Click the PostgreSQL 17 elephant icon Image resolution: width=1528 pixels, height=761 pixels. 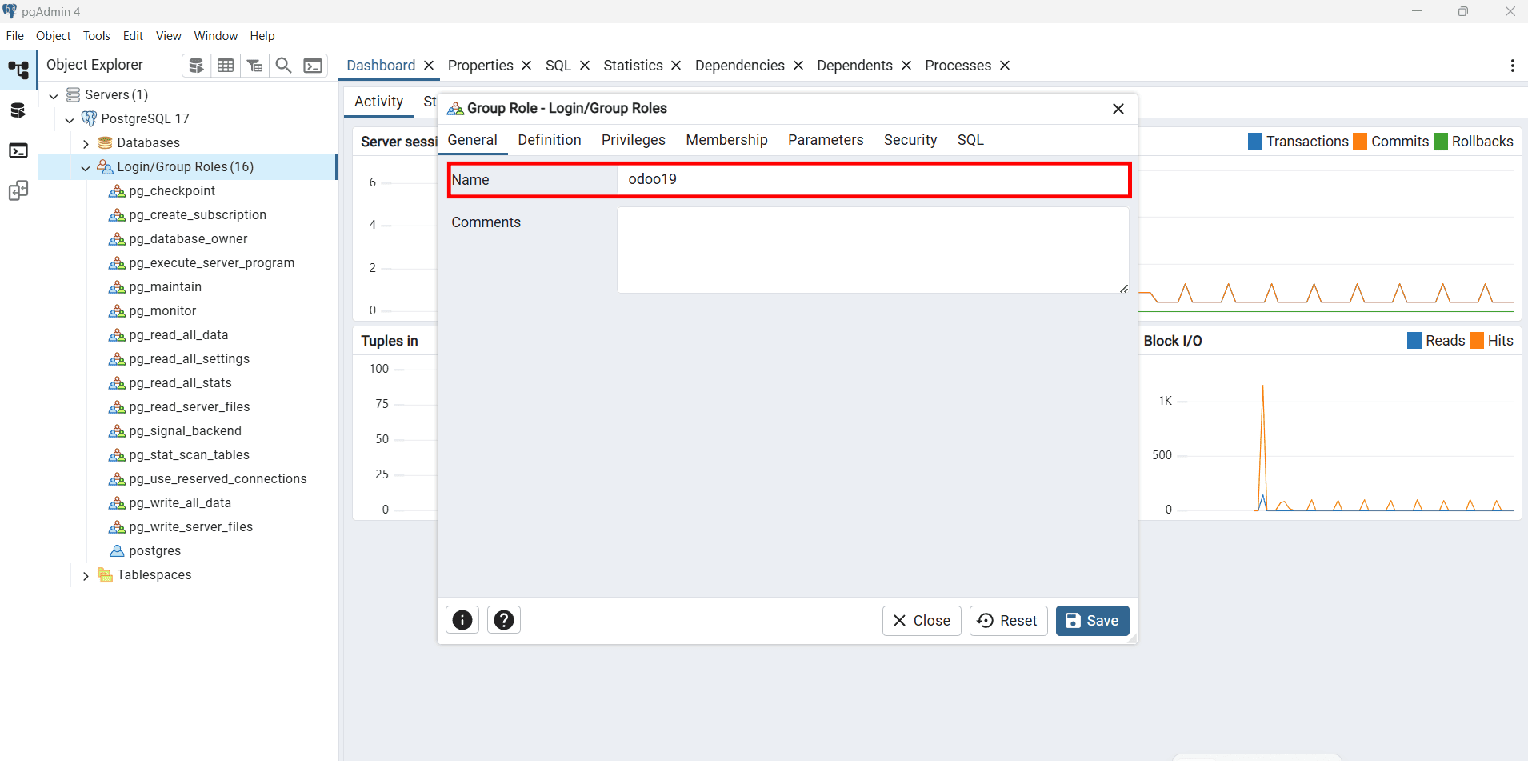point(89,119)
